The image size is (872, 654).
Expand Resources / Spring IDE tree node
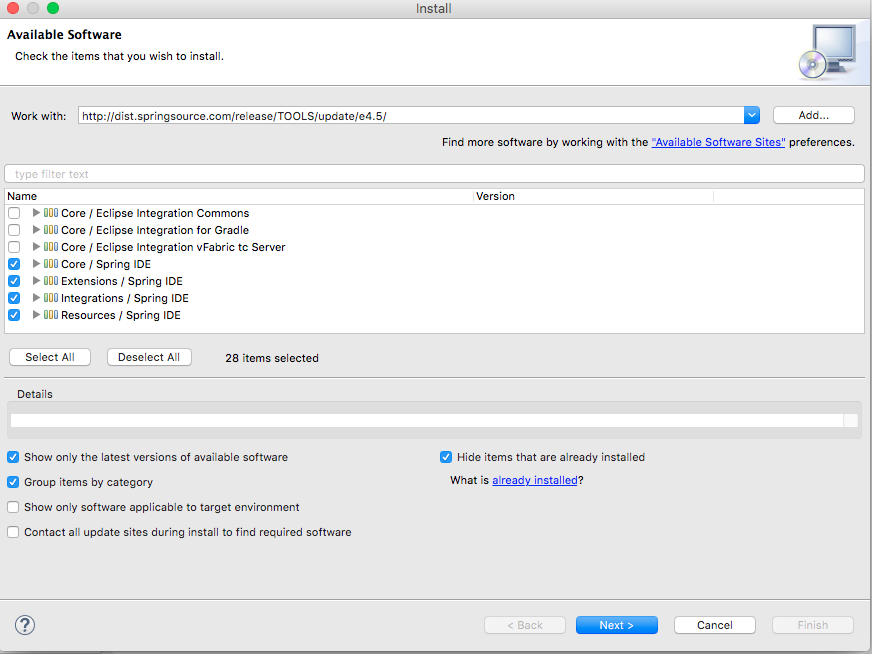(x=36, y=315)
